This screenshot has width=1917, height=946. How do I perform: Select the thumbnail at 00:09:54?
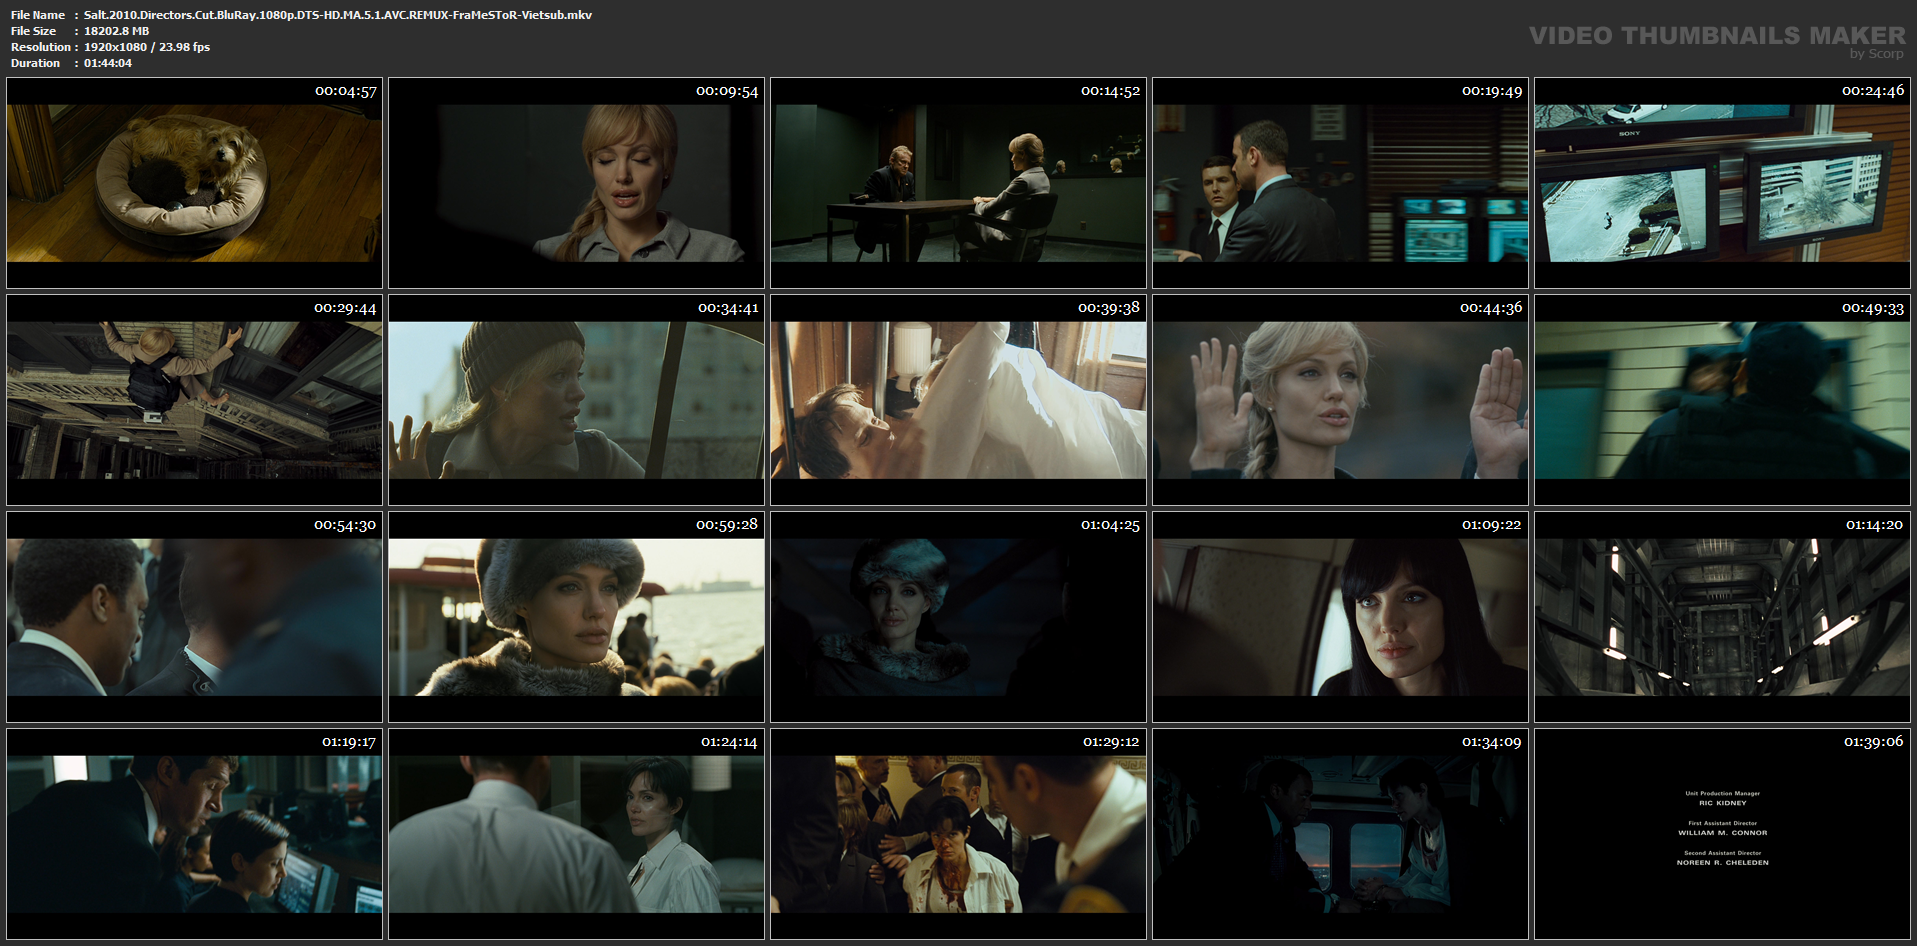click(576, 183)
